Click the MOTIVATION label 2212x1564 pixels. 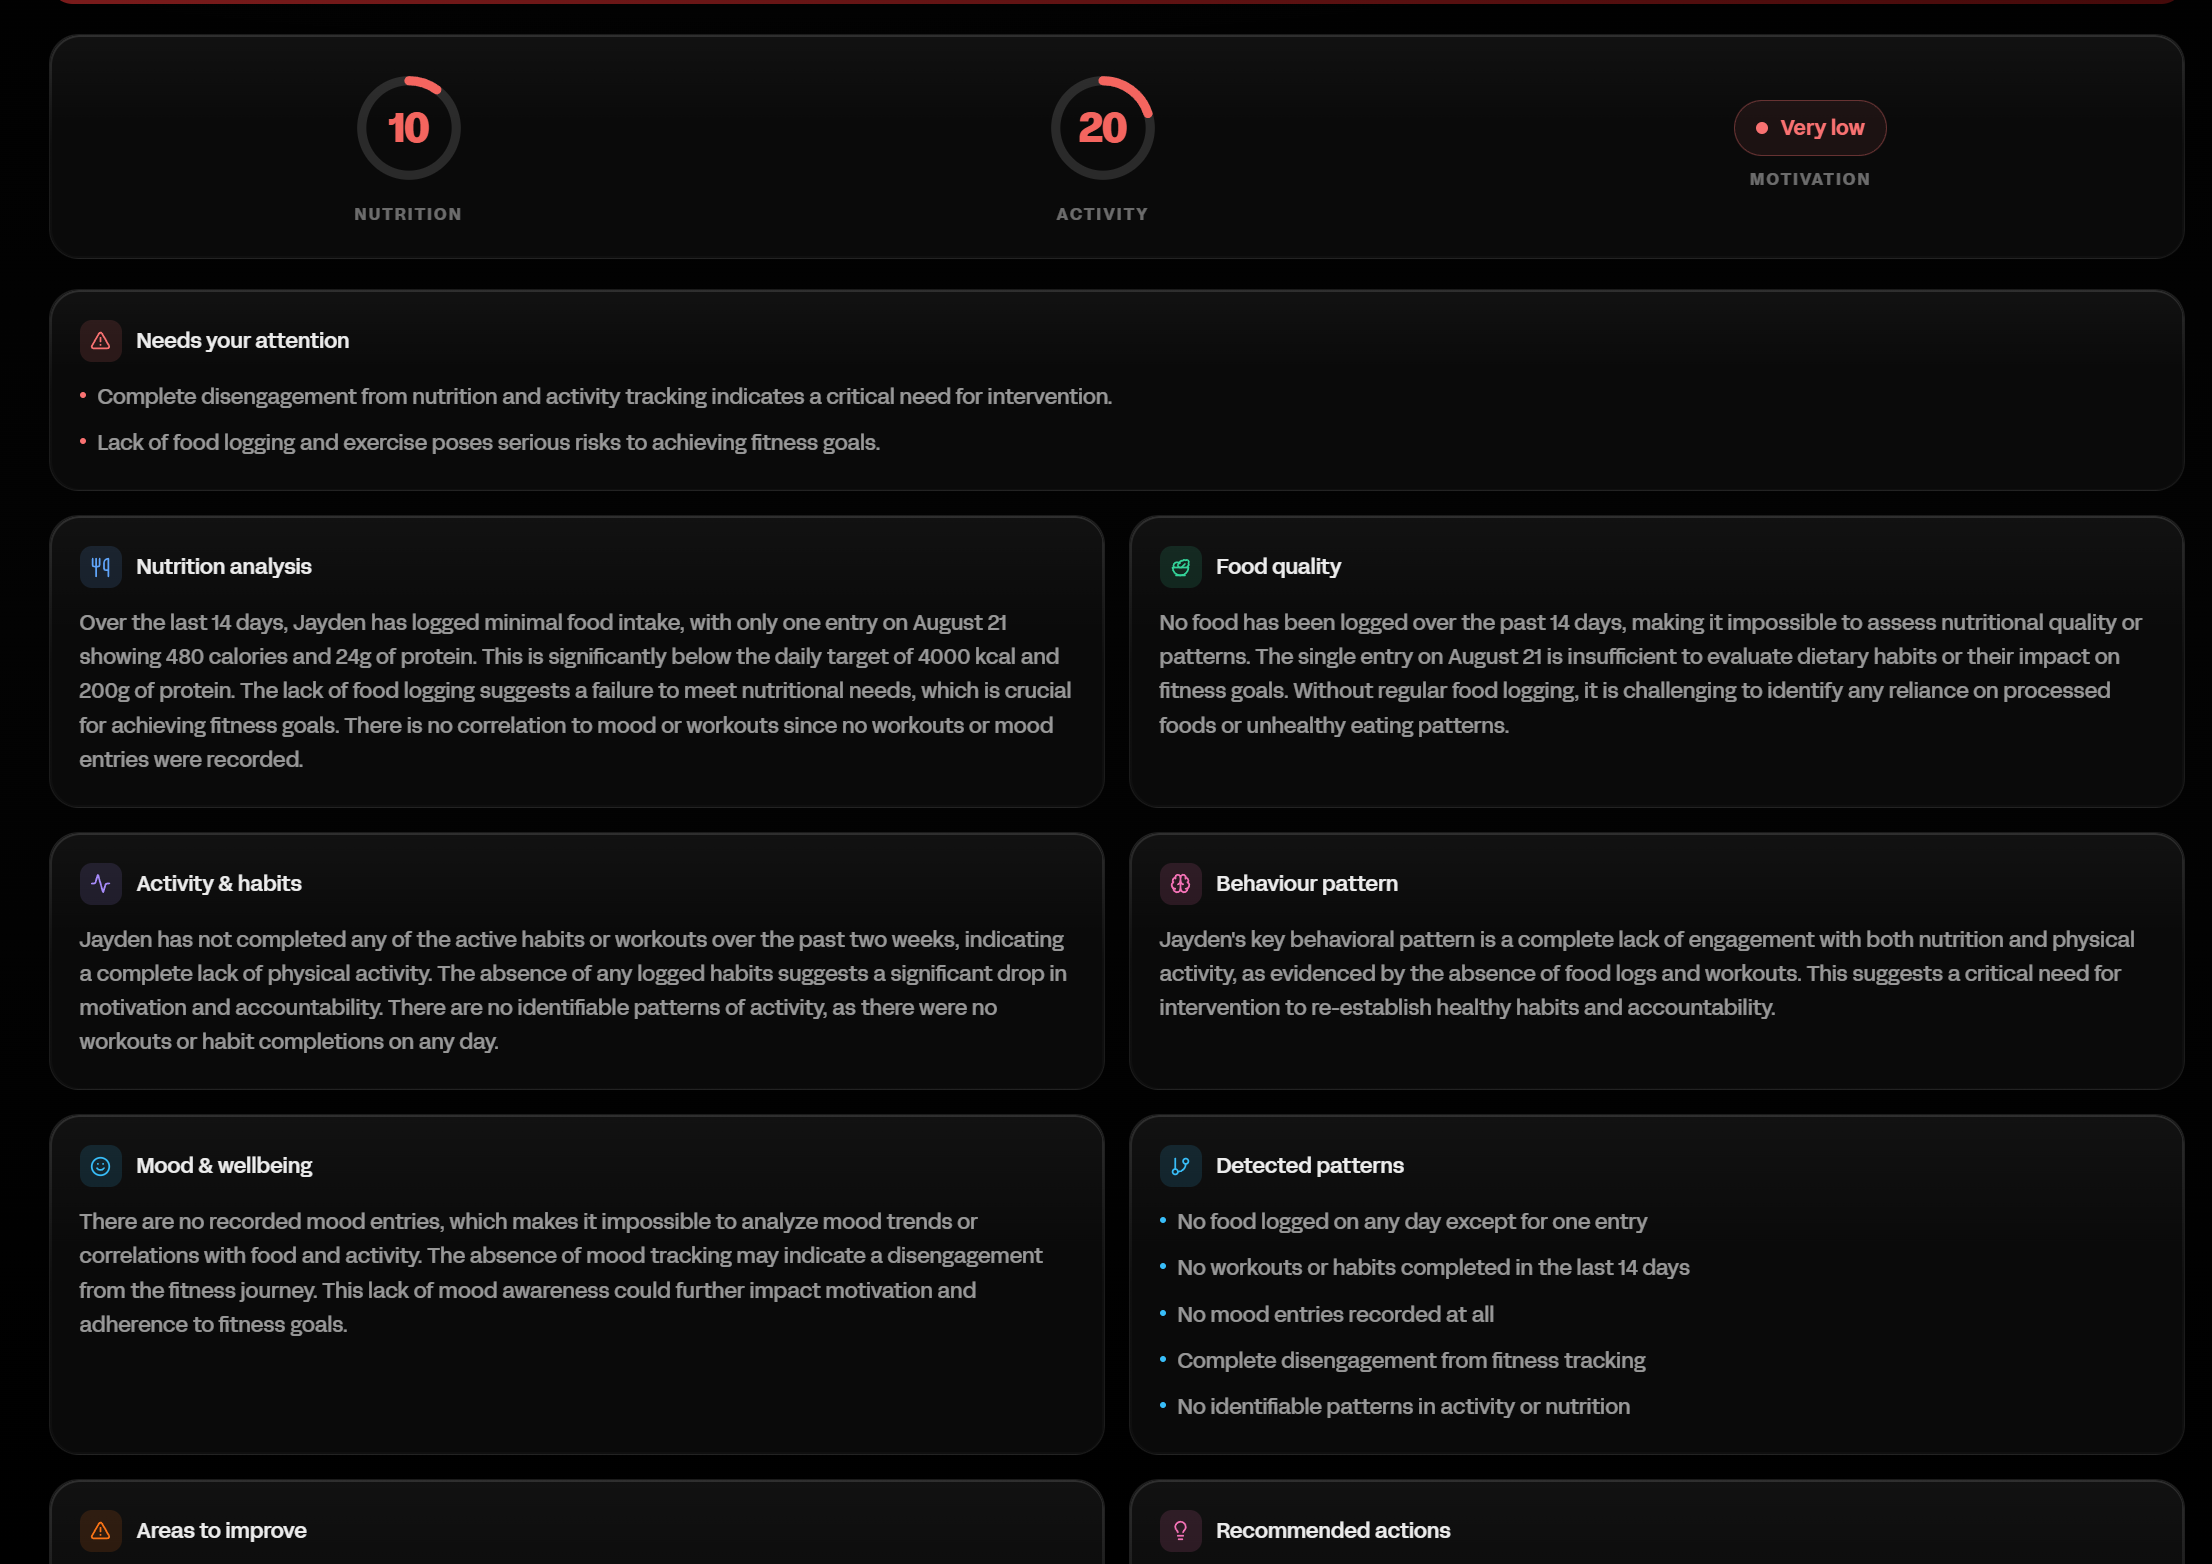(x=1810, y=179)
